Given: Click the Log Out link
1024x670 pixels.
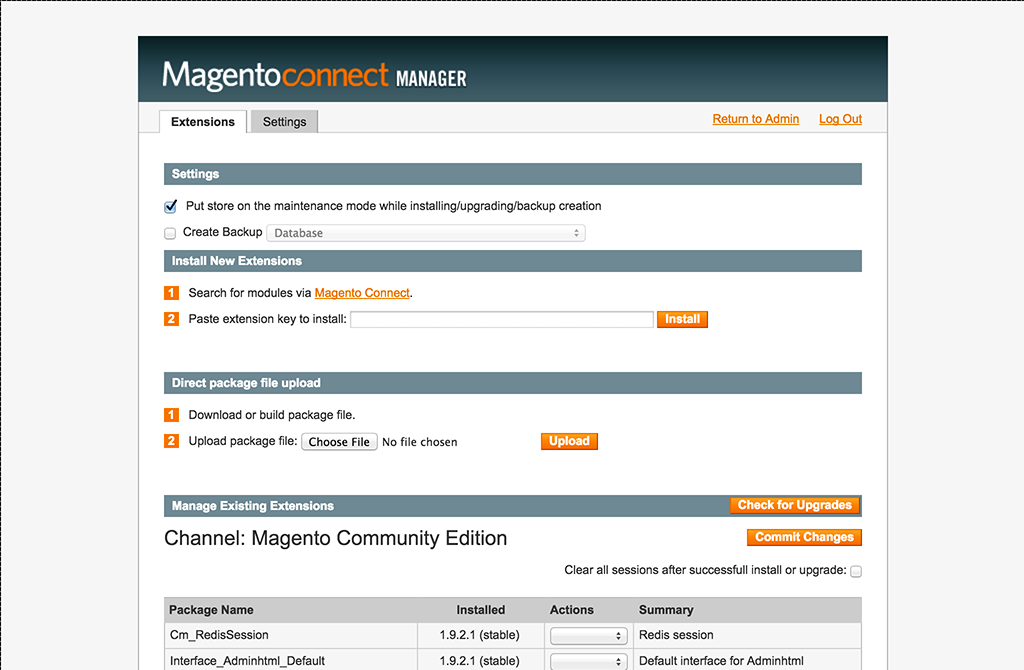Looking at the screenshot, I should click(x=840, y=119).
